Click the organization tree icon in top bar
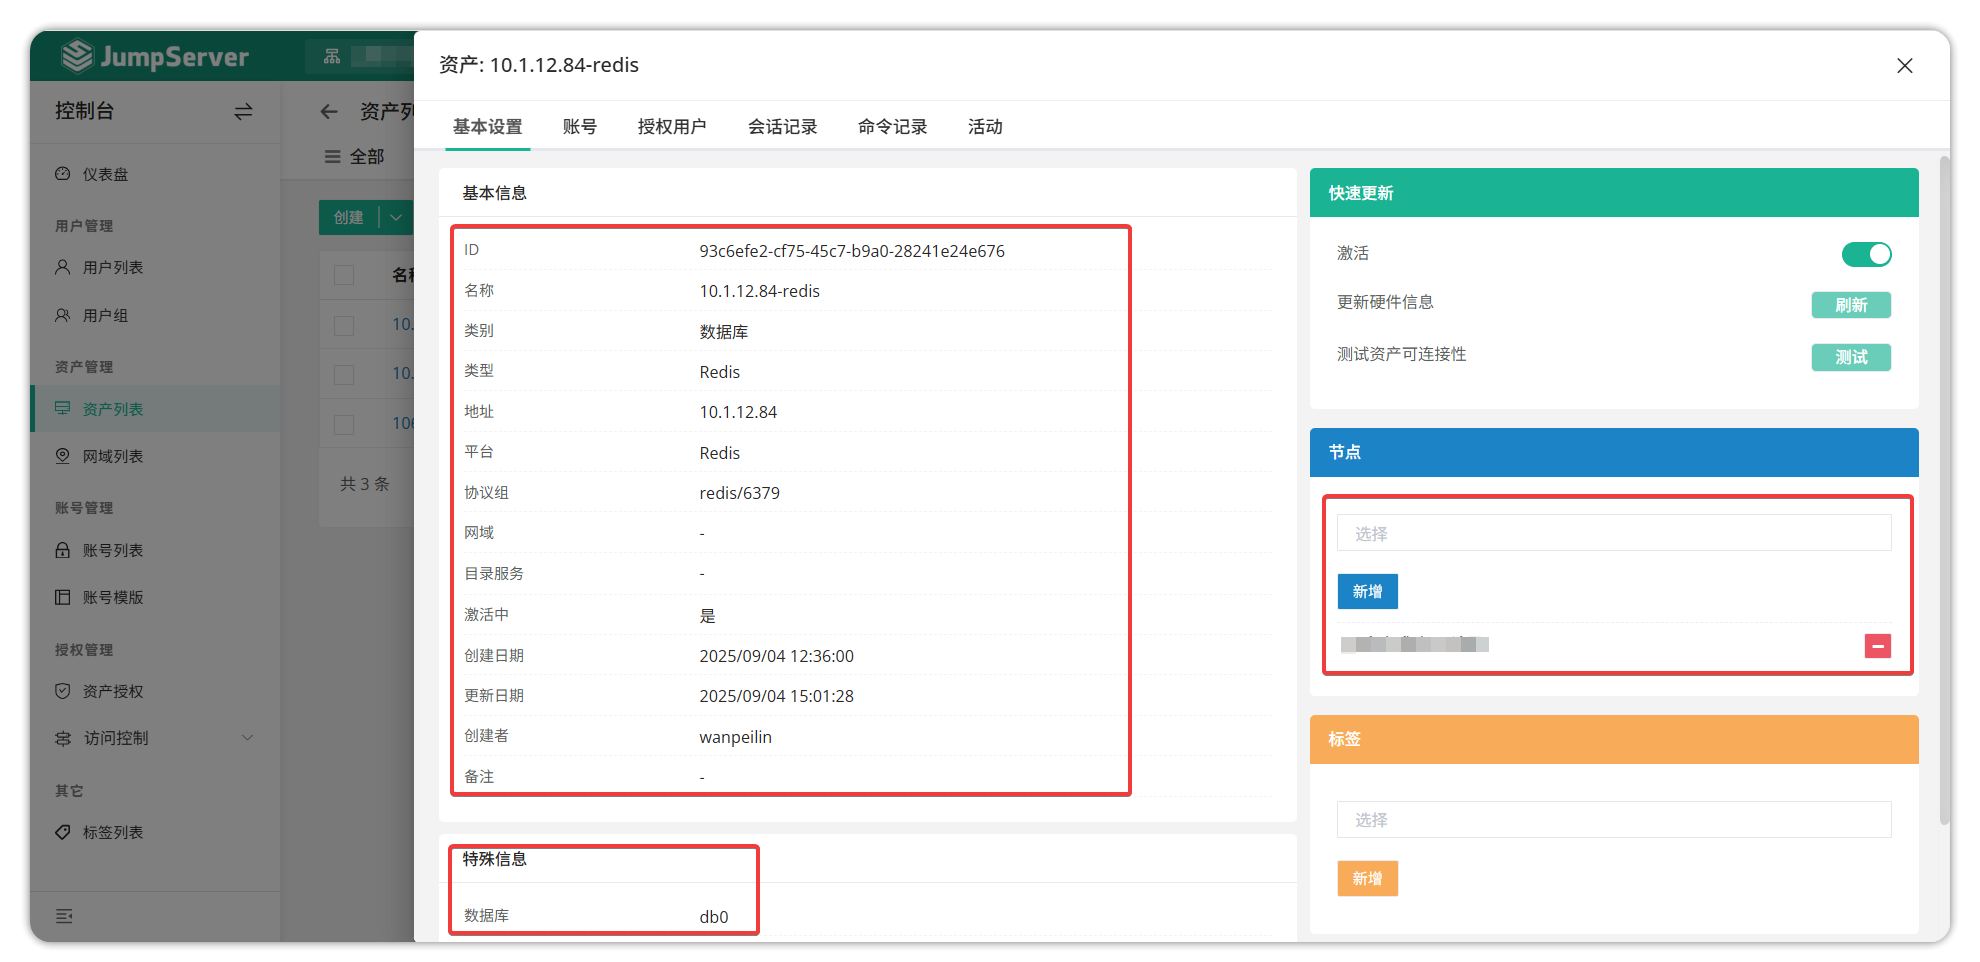 point(332,56)
